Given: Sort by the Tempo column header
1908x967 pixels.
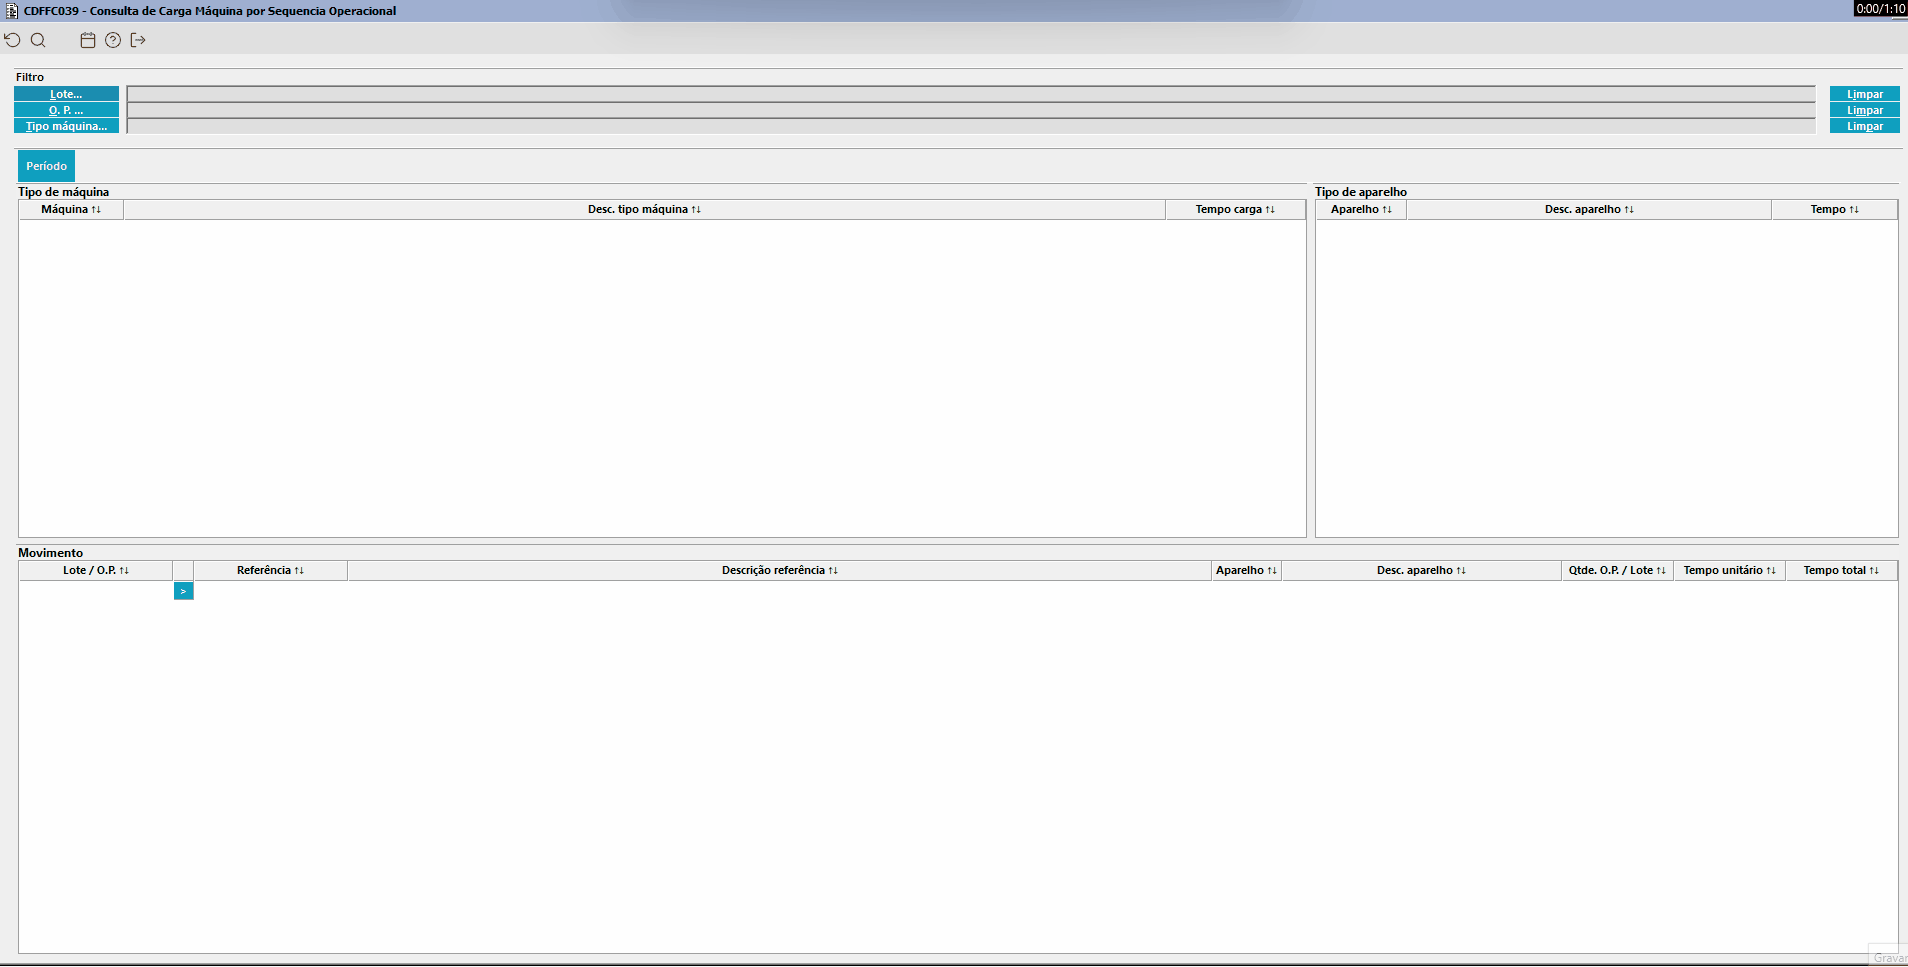Looking at the screenshot, I should 1834,209.
